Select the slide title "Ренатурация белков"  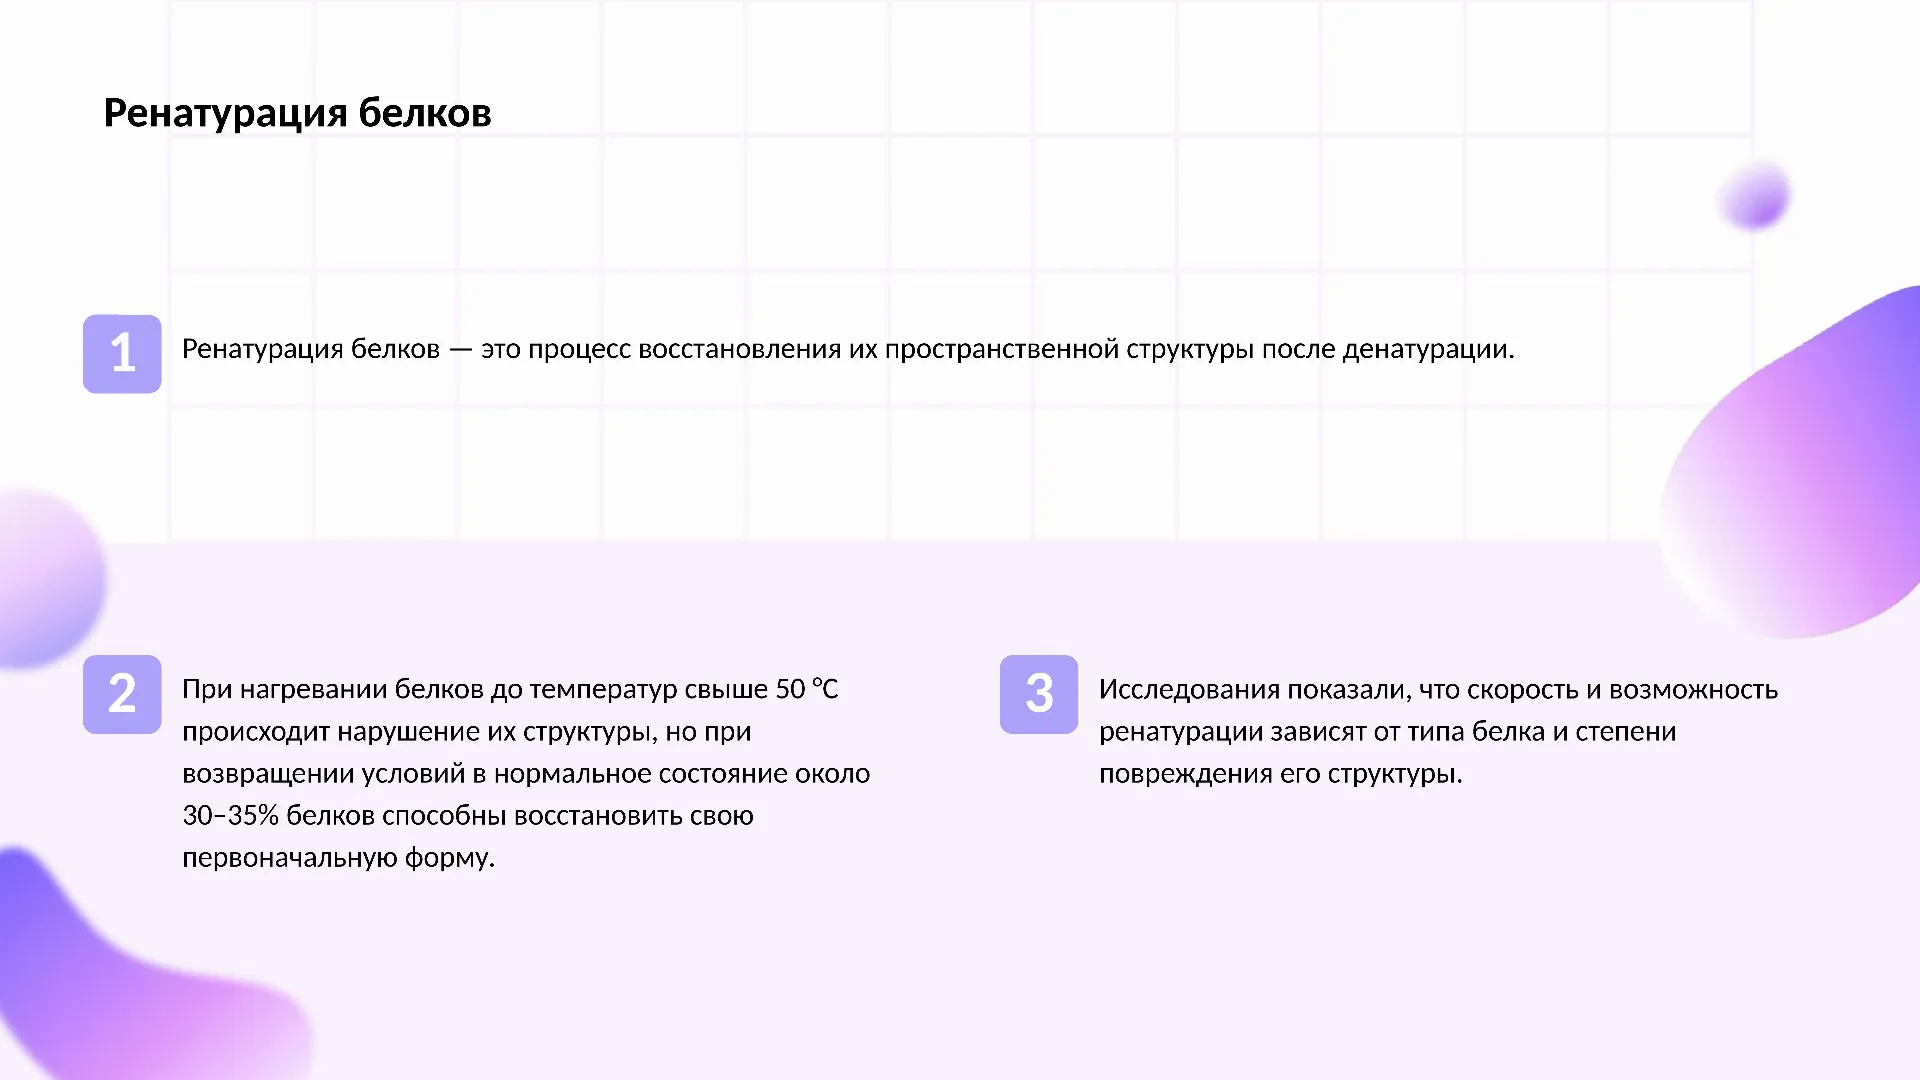(x=297, y=113)
